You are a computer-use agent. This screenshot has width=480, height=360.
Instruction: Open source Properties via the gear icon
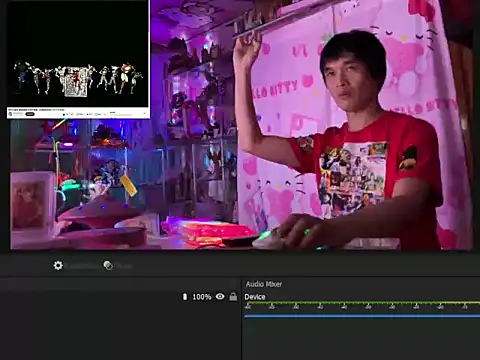[x=58, y=265]
